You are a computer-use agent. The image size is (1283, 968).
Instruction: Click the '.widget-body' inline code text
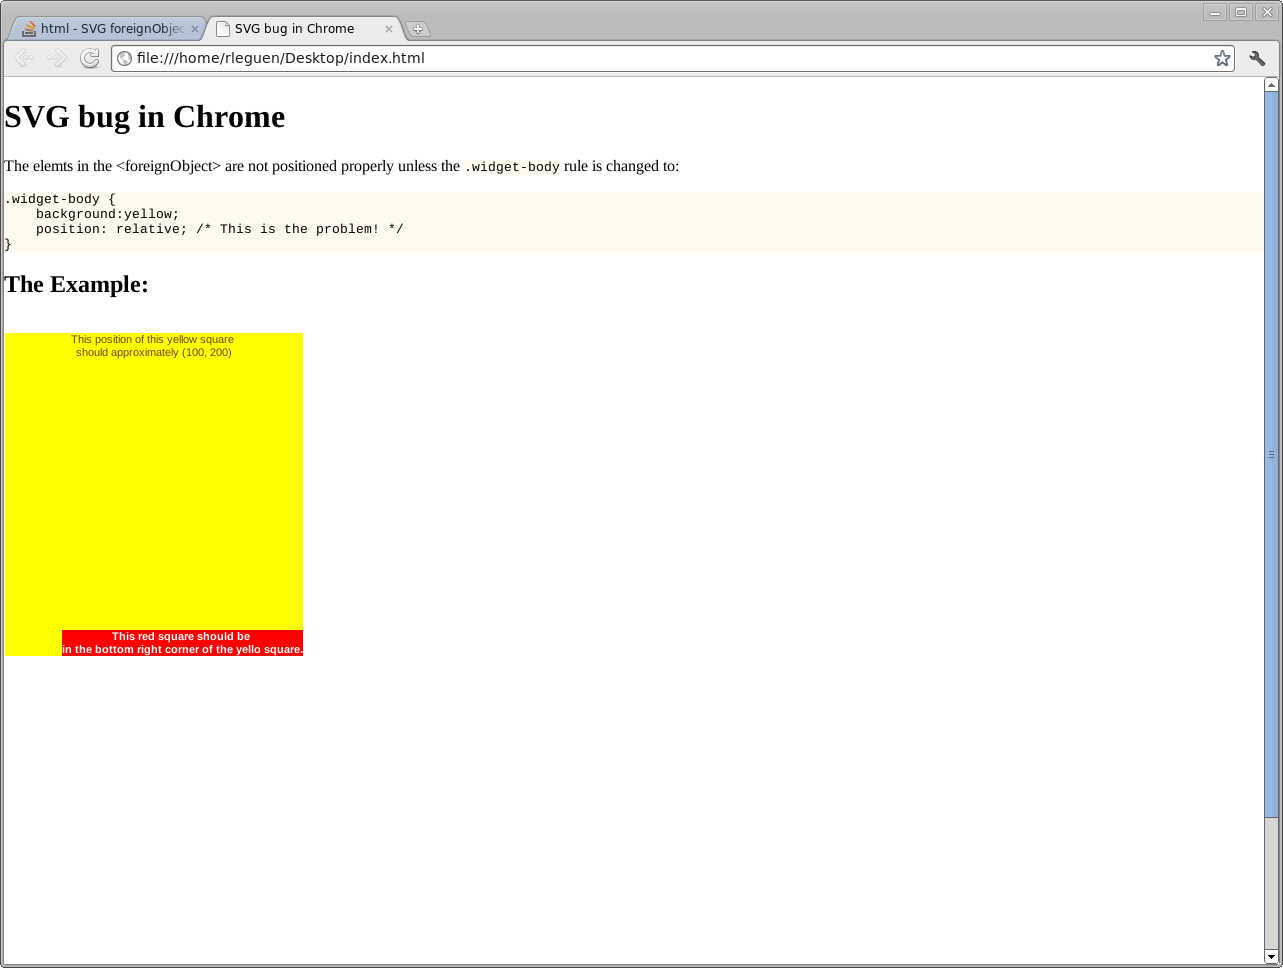[x=512, y=167]
